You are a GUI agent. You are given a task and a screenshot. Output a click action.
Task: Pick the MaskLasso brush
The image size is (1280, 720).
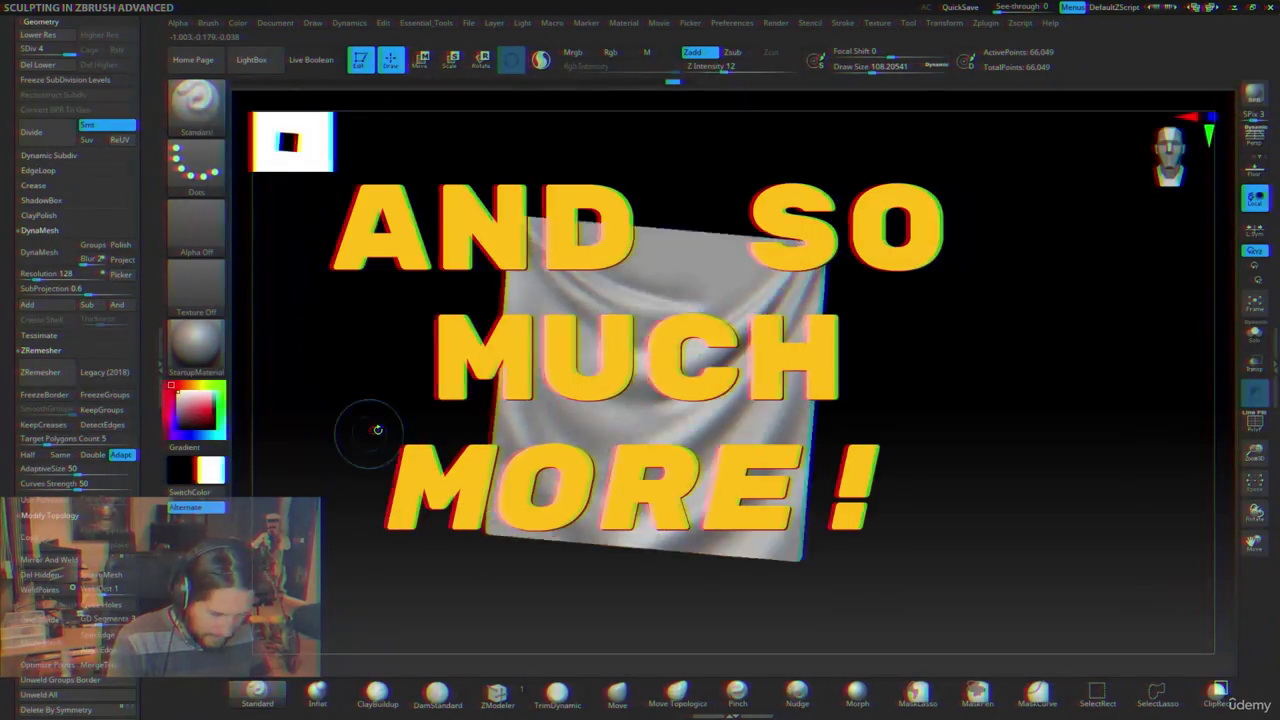(917, 695)
